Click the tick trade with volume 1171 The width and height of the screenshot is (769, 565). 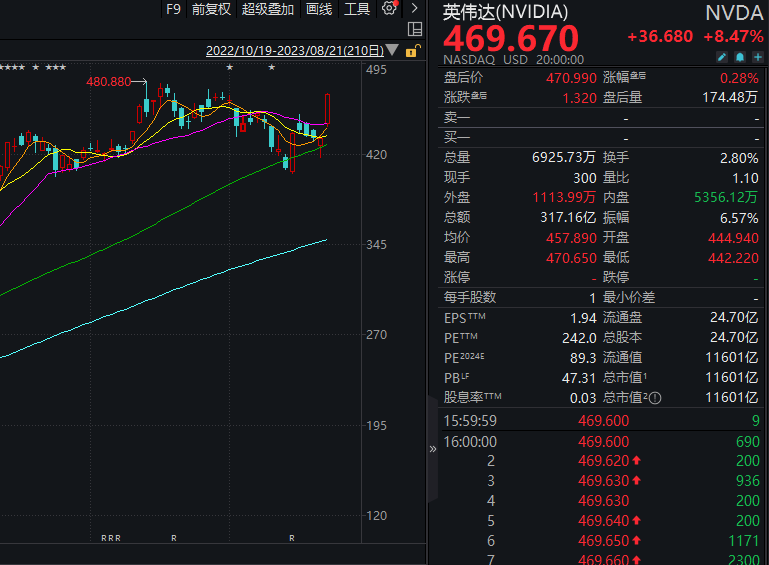tap(601, 541)
